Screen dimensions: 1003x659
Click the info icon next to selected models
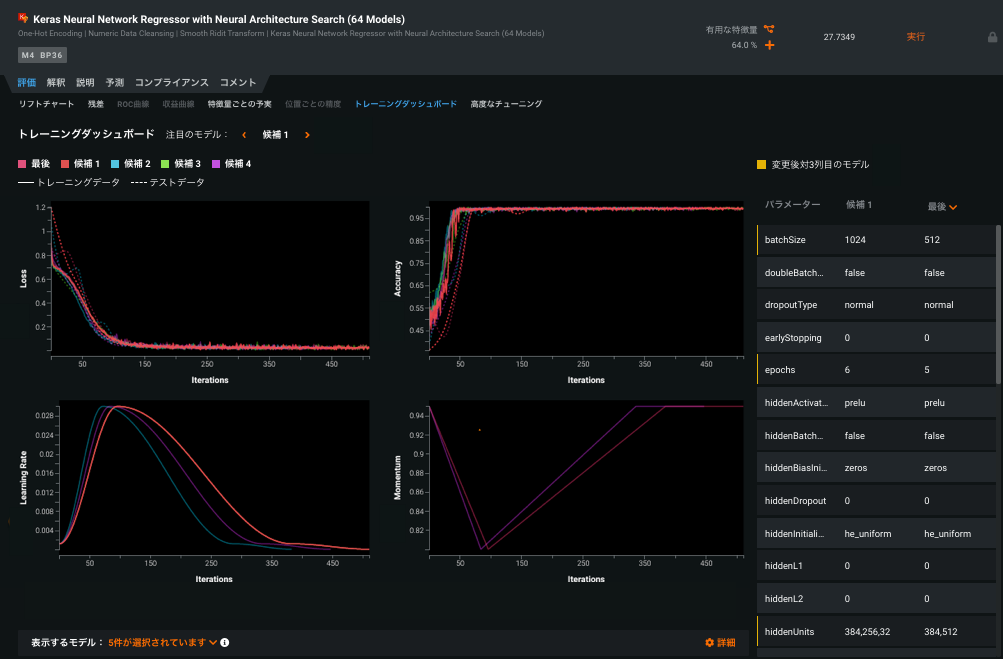(x=225, y=642)
